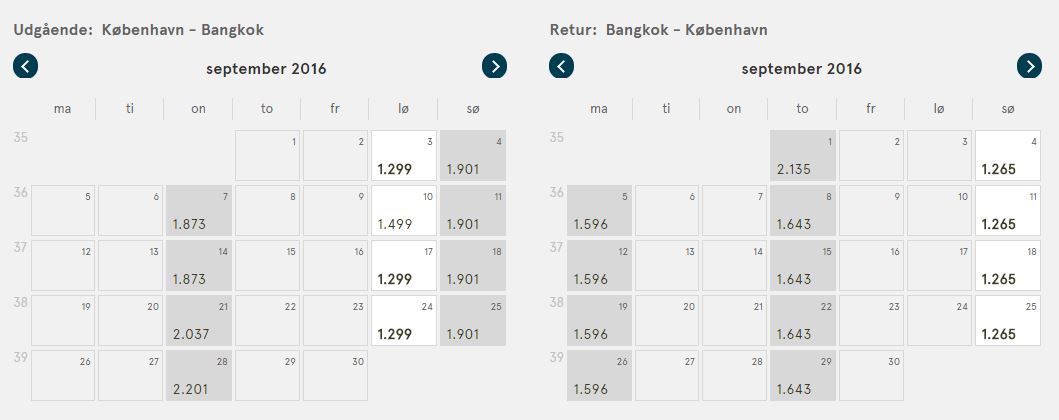Pick return September 8 fare 1.643
Viewport: 1059px width, 420px height.
click(803, 211)
